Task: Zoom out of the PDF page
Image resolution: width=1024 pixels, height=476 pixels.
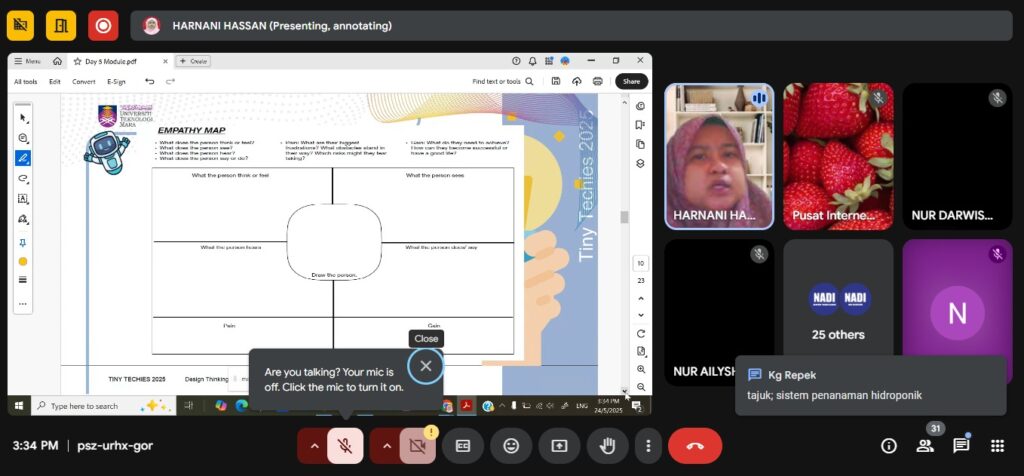Action: coord(641,387)
